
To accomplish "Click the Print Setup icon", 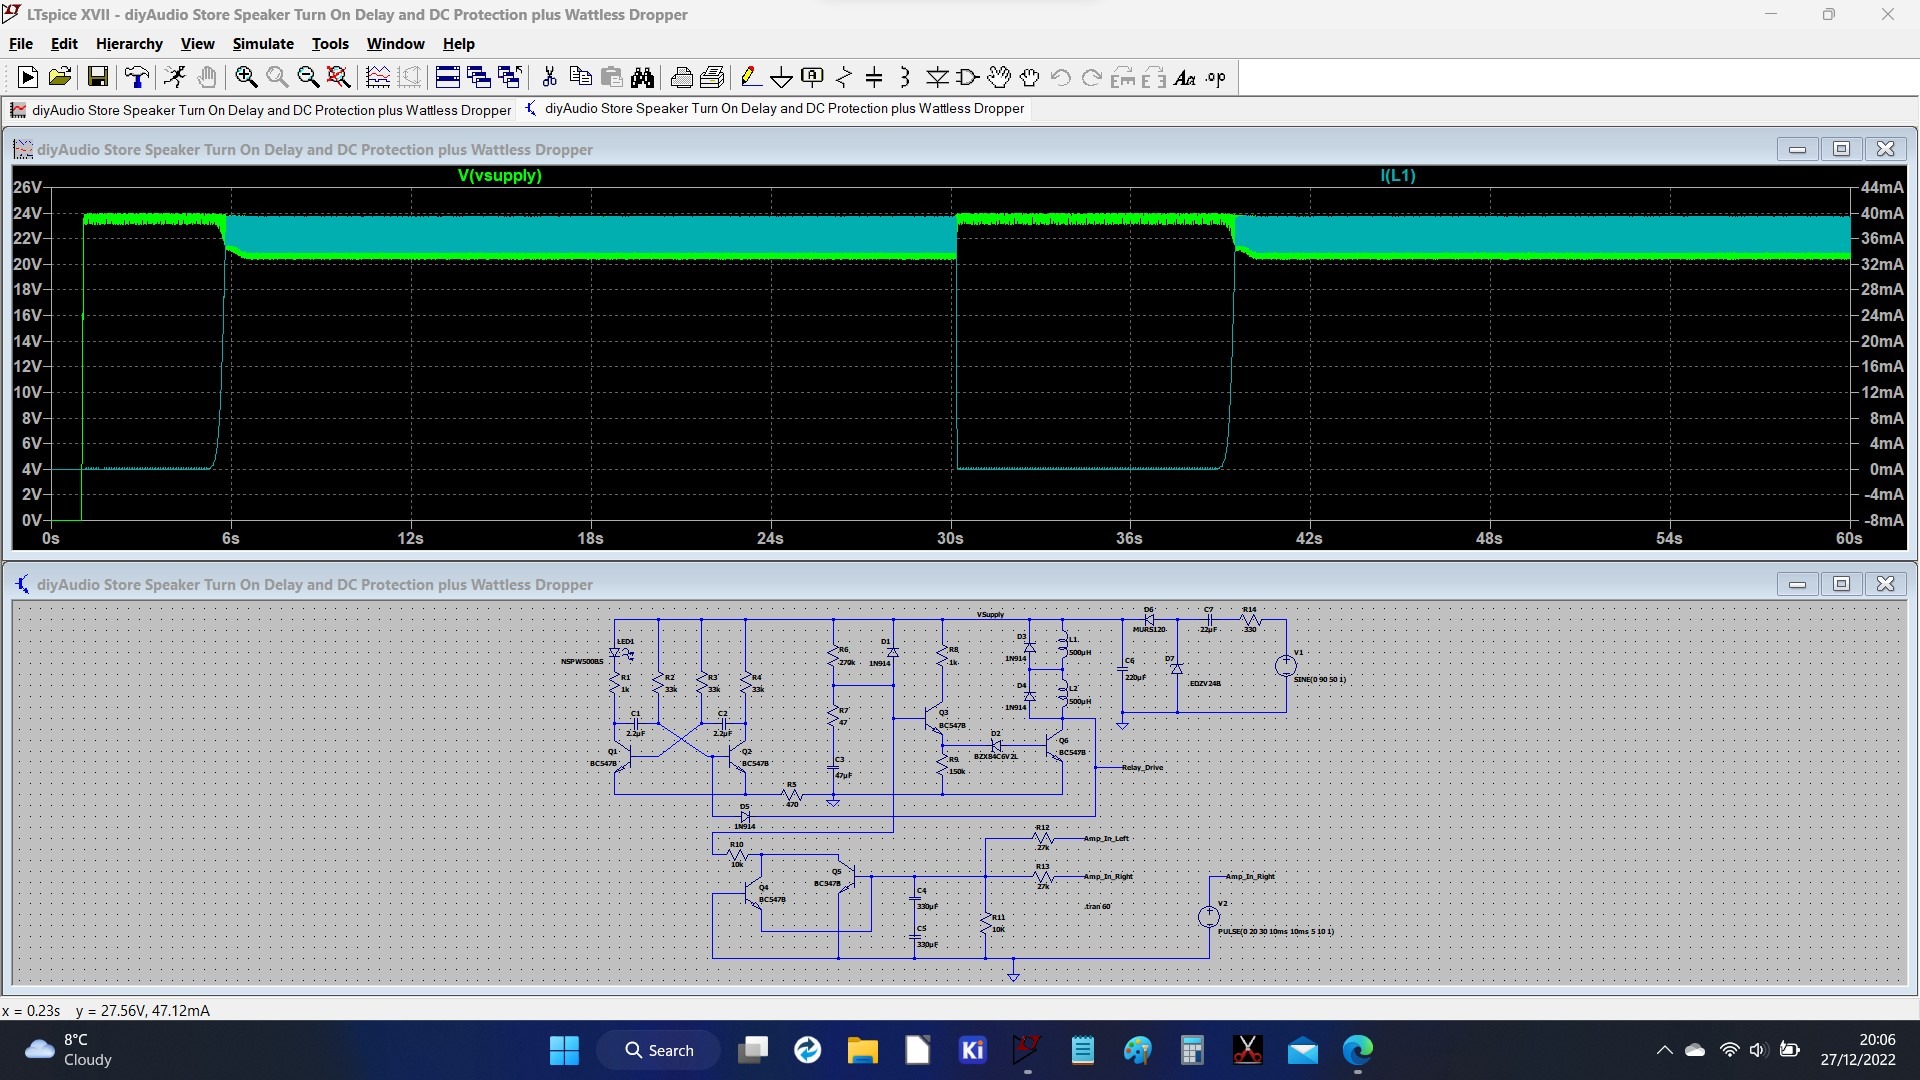I will coord(713,77).
